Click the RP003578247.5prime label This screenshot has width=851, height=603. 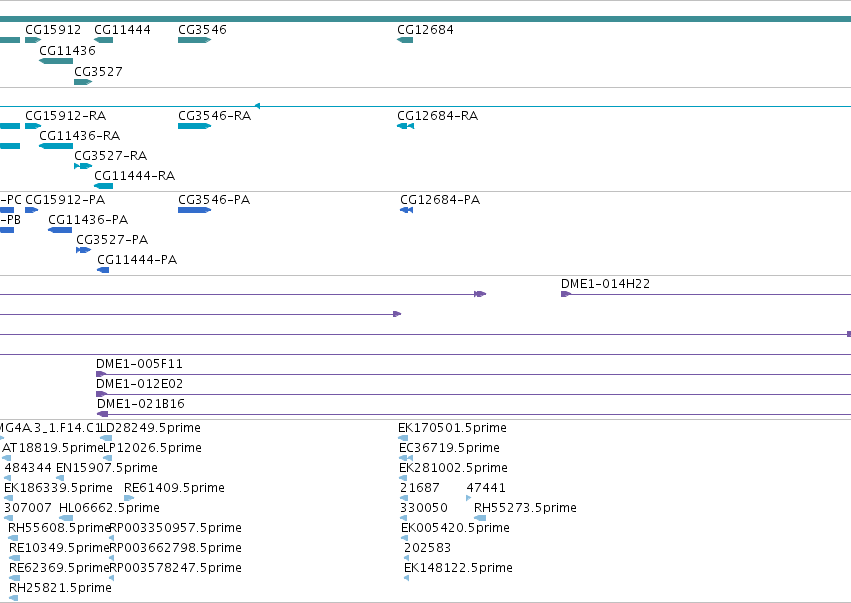click(x=175, y=568)
